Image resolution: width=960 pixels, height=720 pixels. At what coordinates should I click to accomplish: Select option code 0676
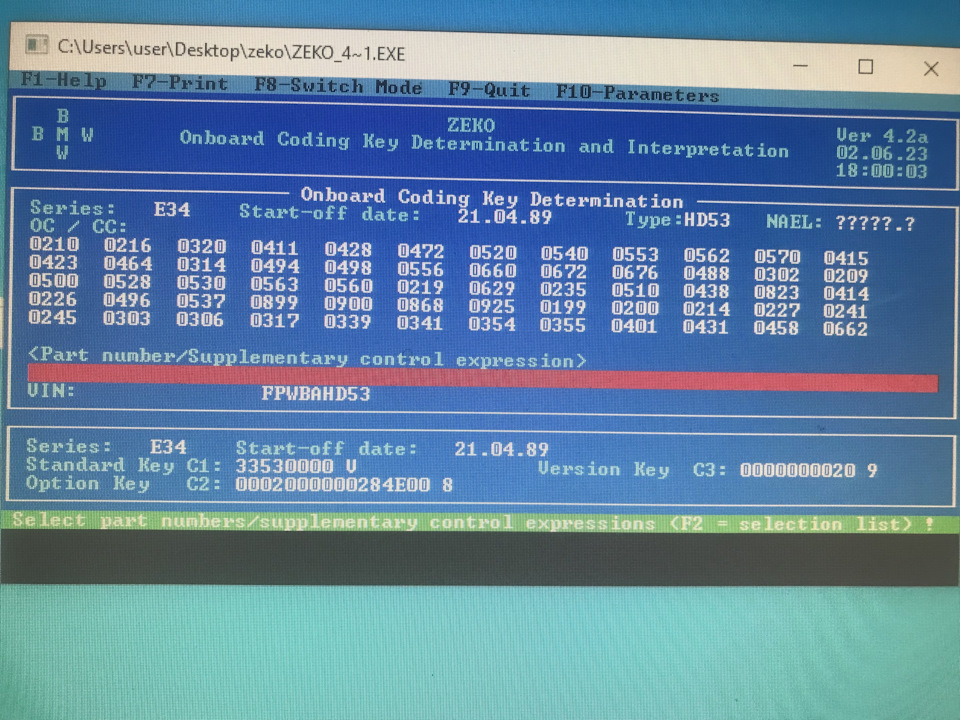click(636, 273)
